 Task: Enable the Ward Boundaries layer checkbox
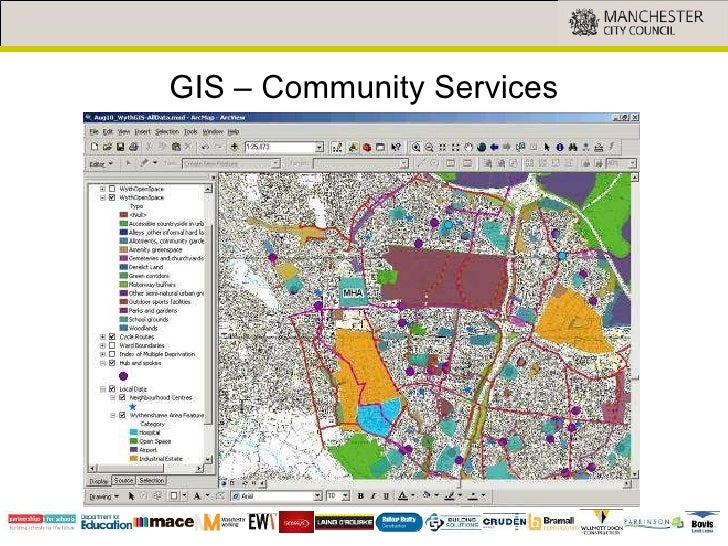click(x=112, y=345)
